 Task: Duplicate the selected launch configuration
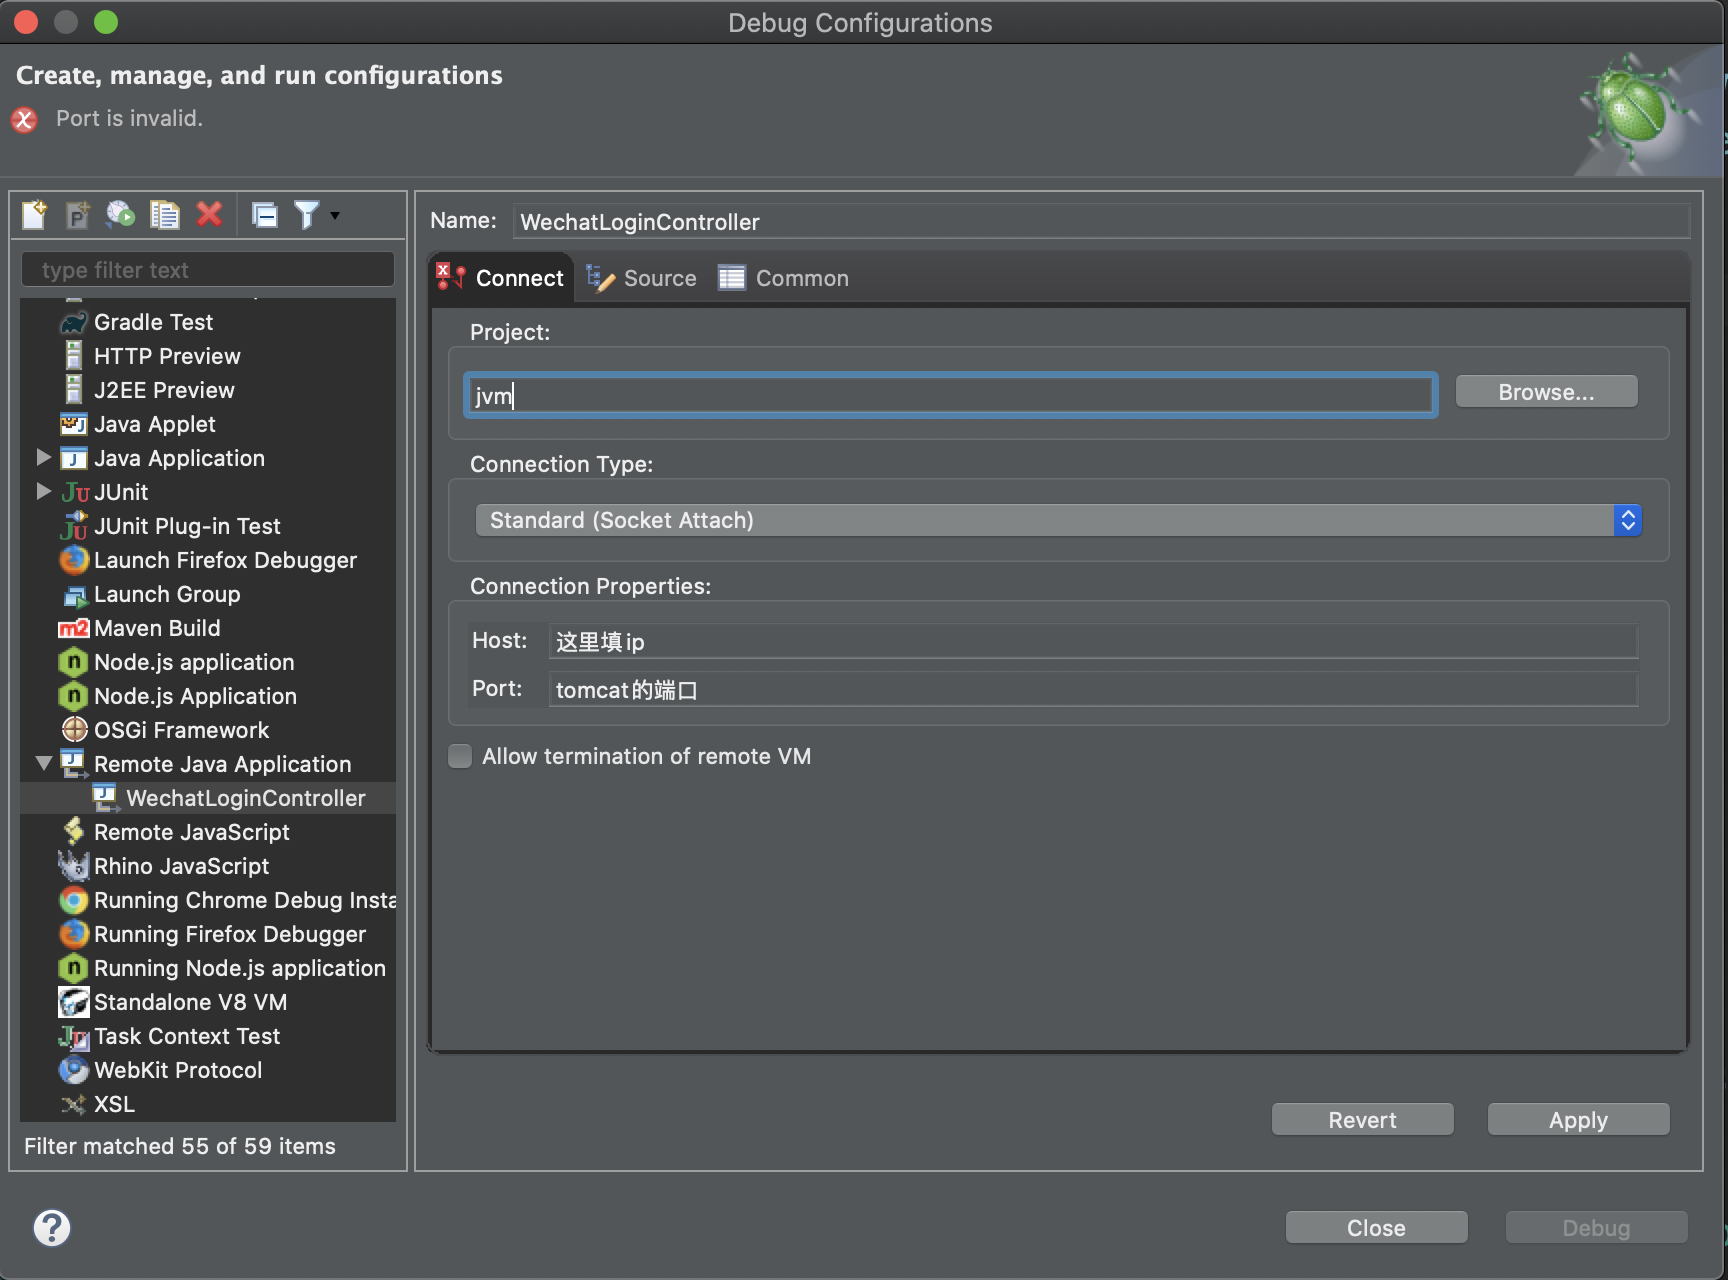[x=165, y=215]
